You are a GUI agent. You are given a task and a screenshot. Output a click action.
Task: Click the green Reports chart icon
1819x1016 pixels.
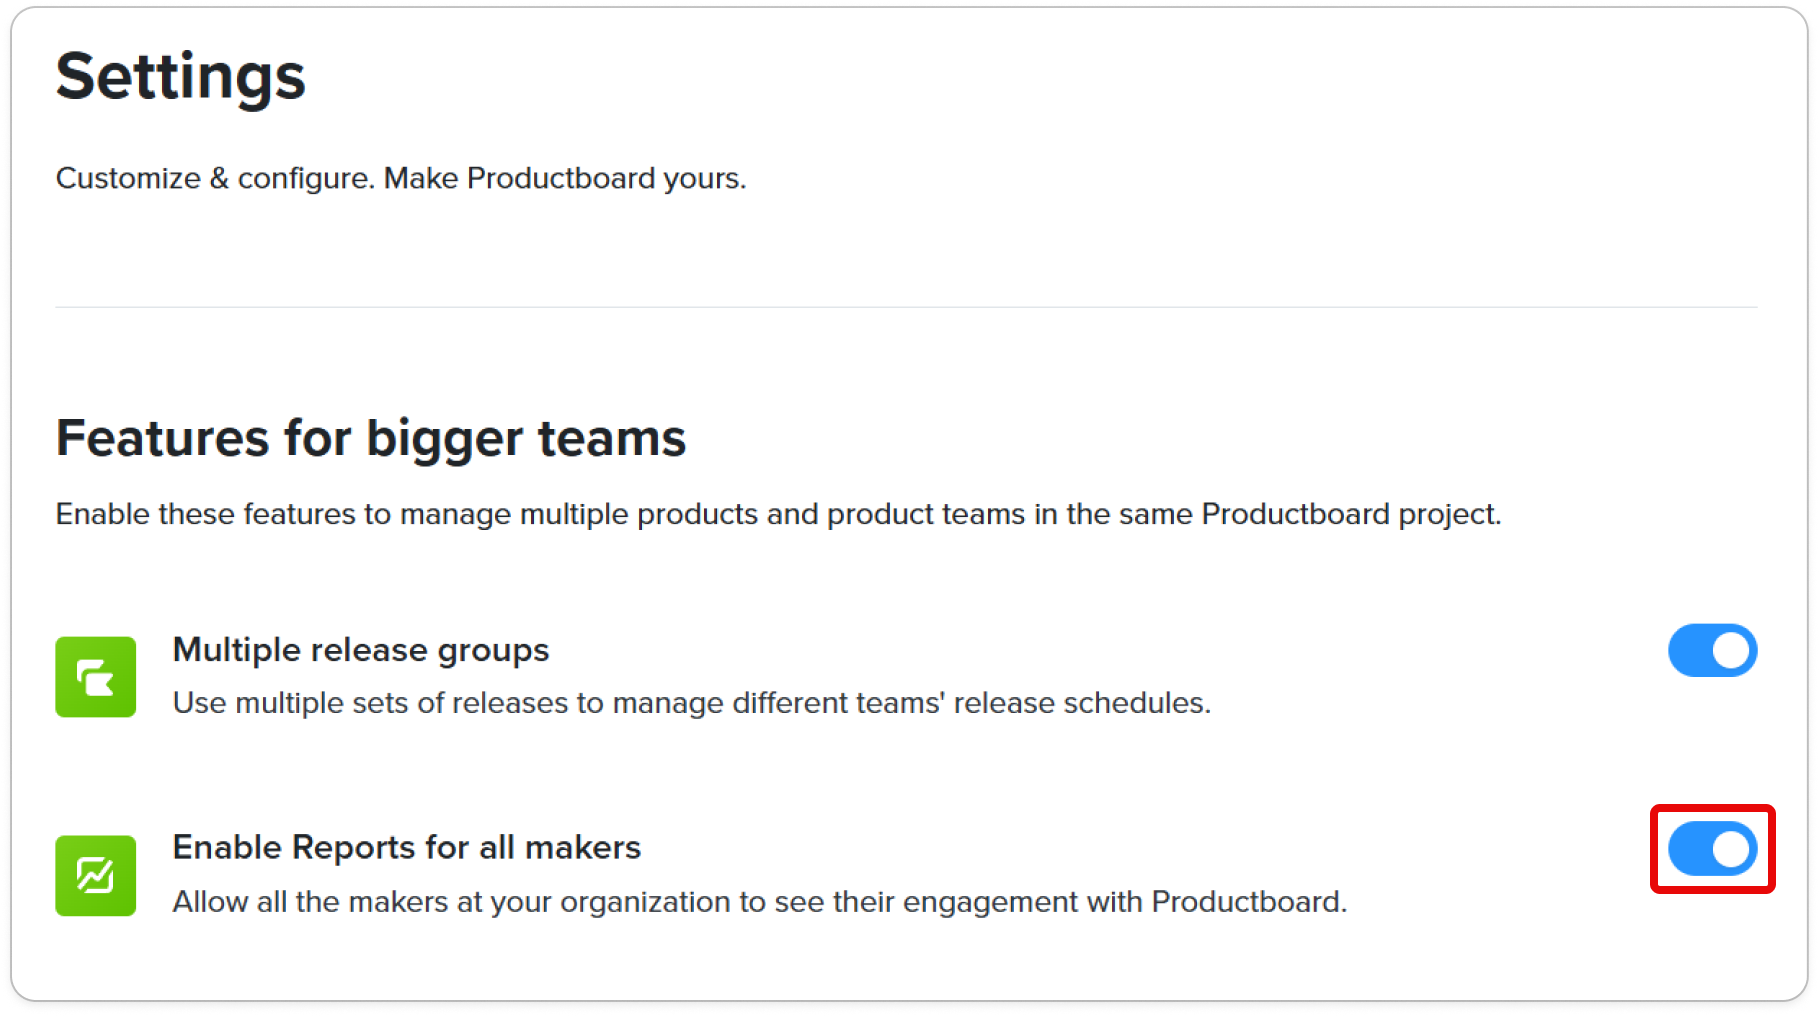(x=95, y=876)
